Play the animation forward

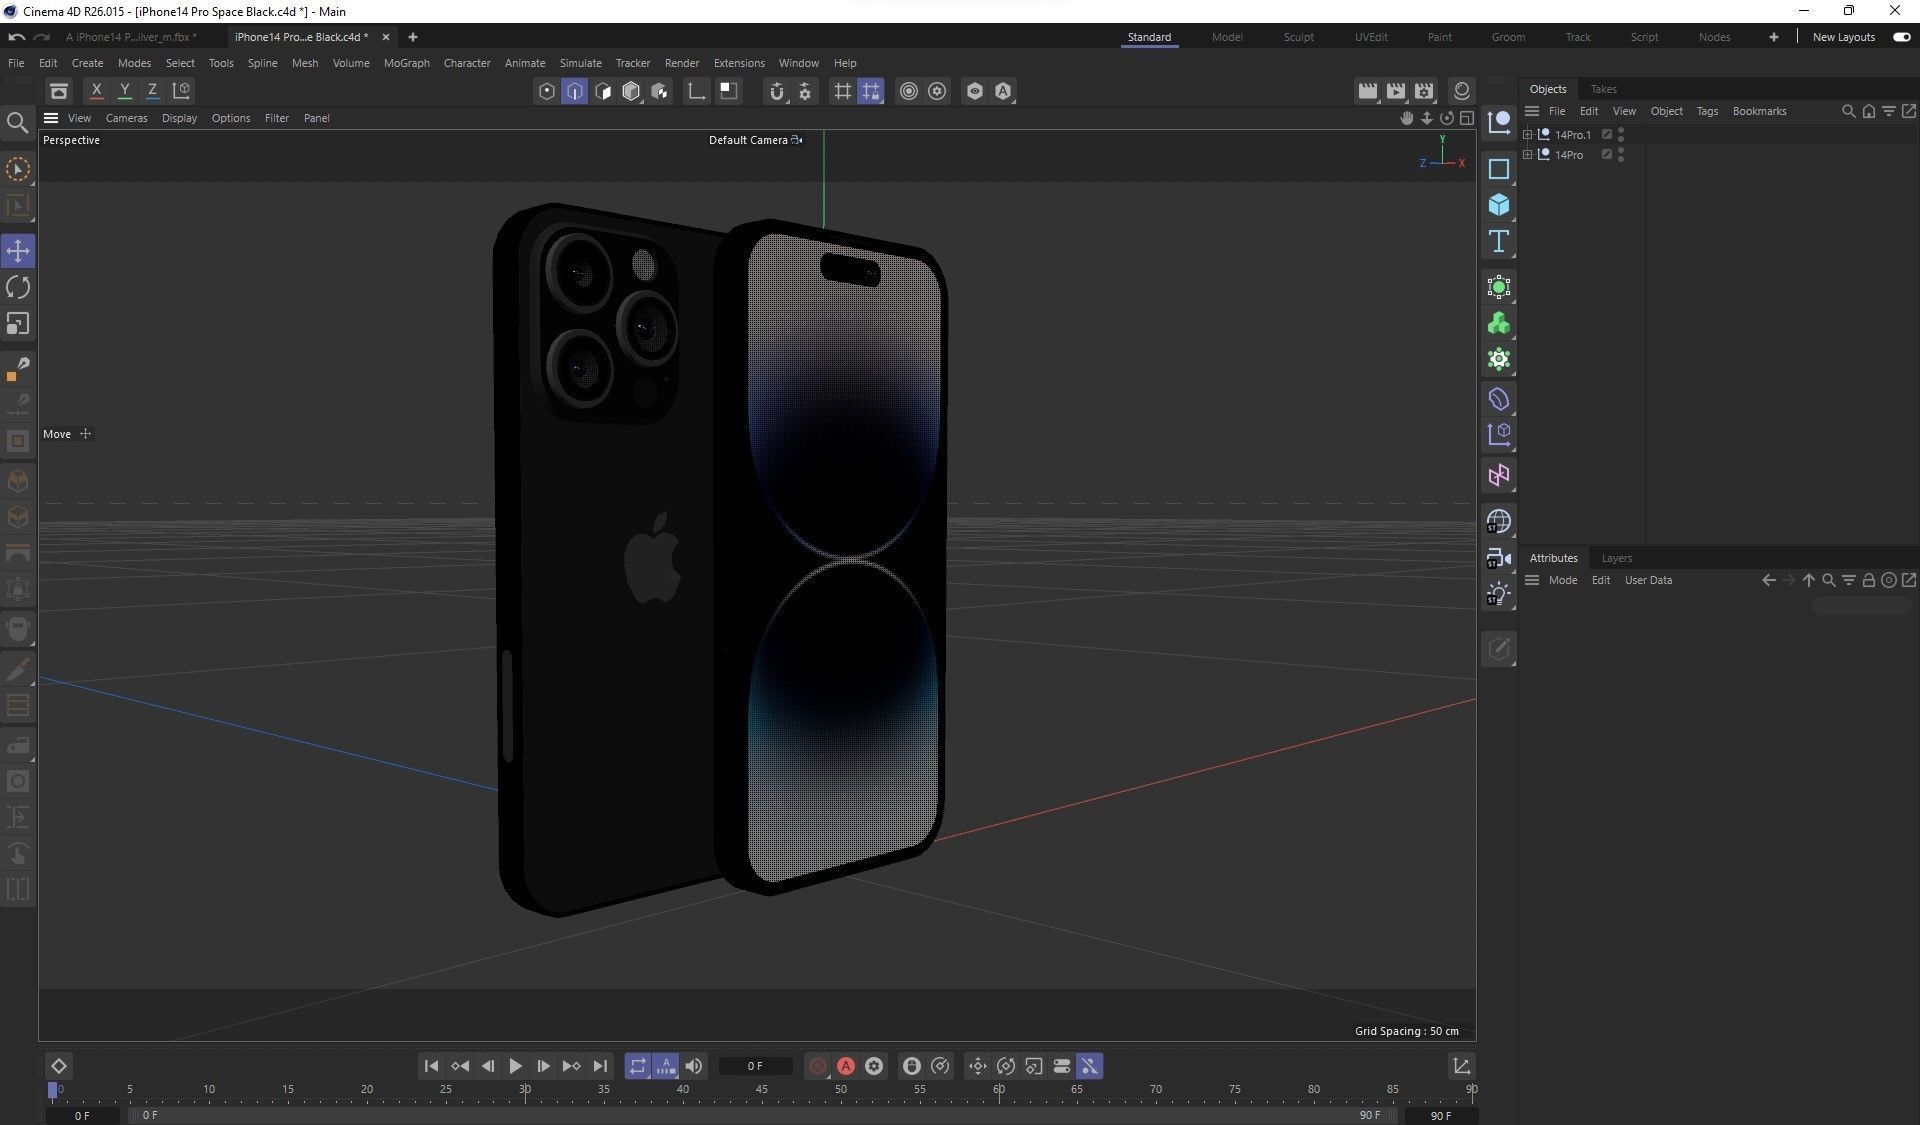(515, 1066)
